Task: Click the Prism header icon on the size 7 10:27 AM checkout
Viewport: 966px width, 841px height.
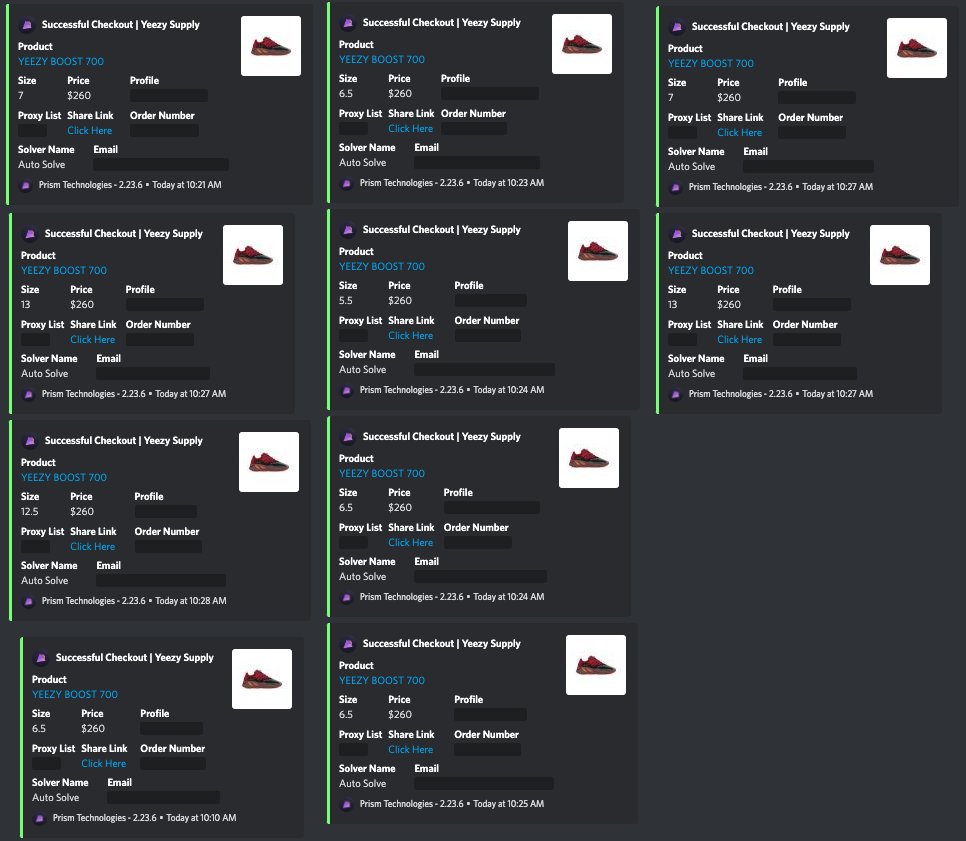Action: [x=677, y=27]
